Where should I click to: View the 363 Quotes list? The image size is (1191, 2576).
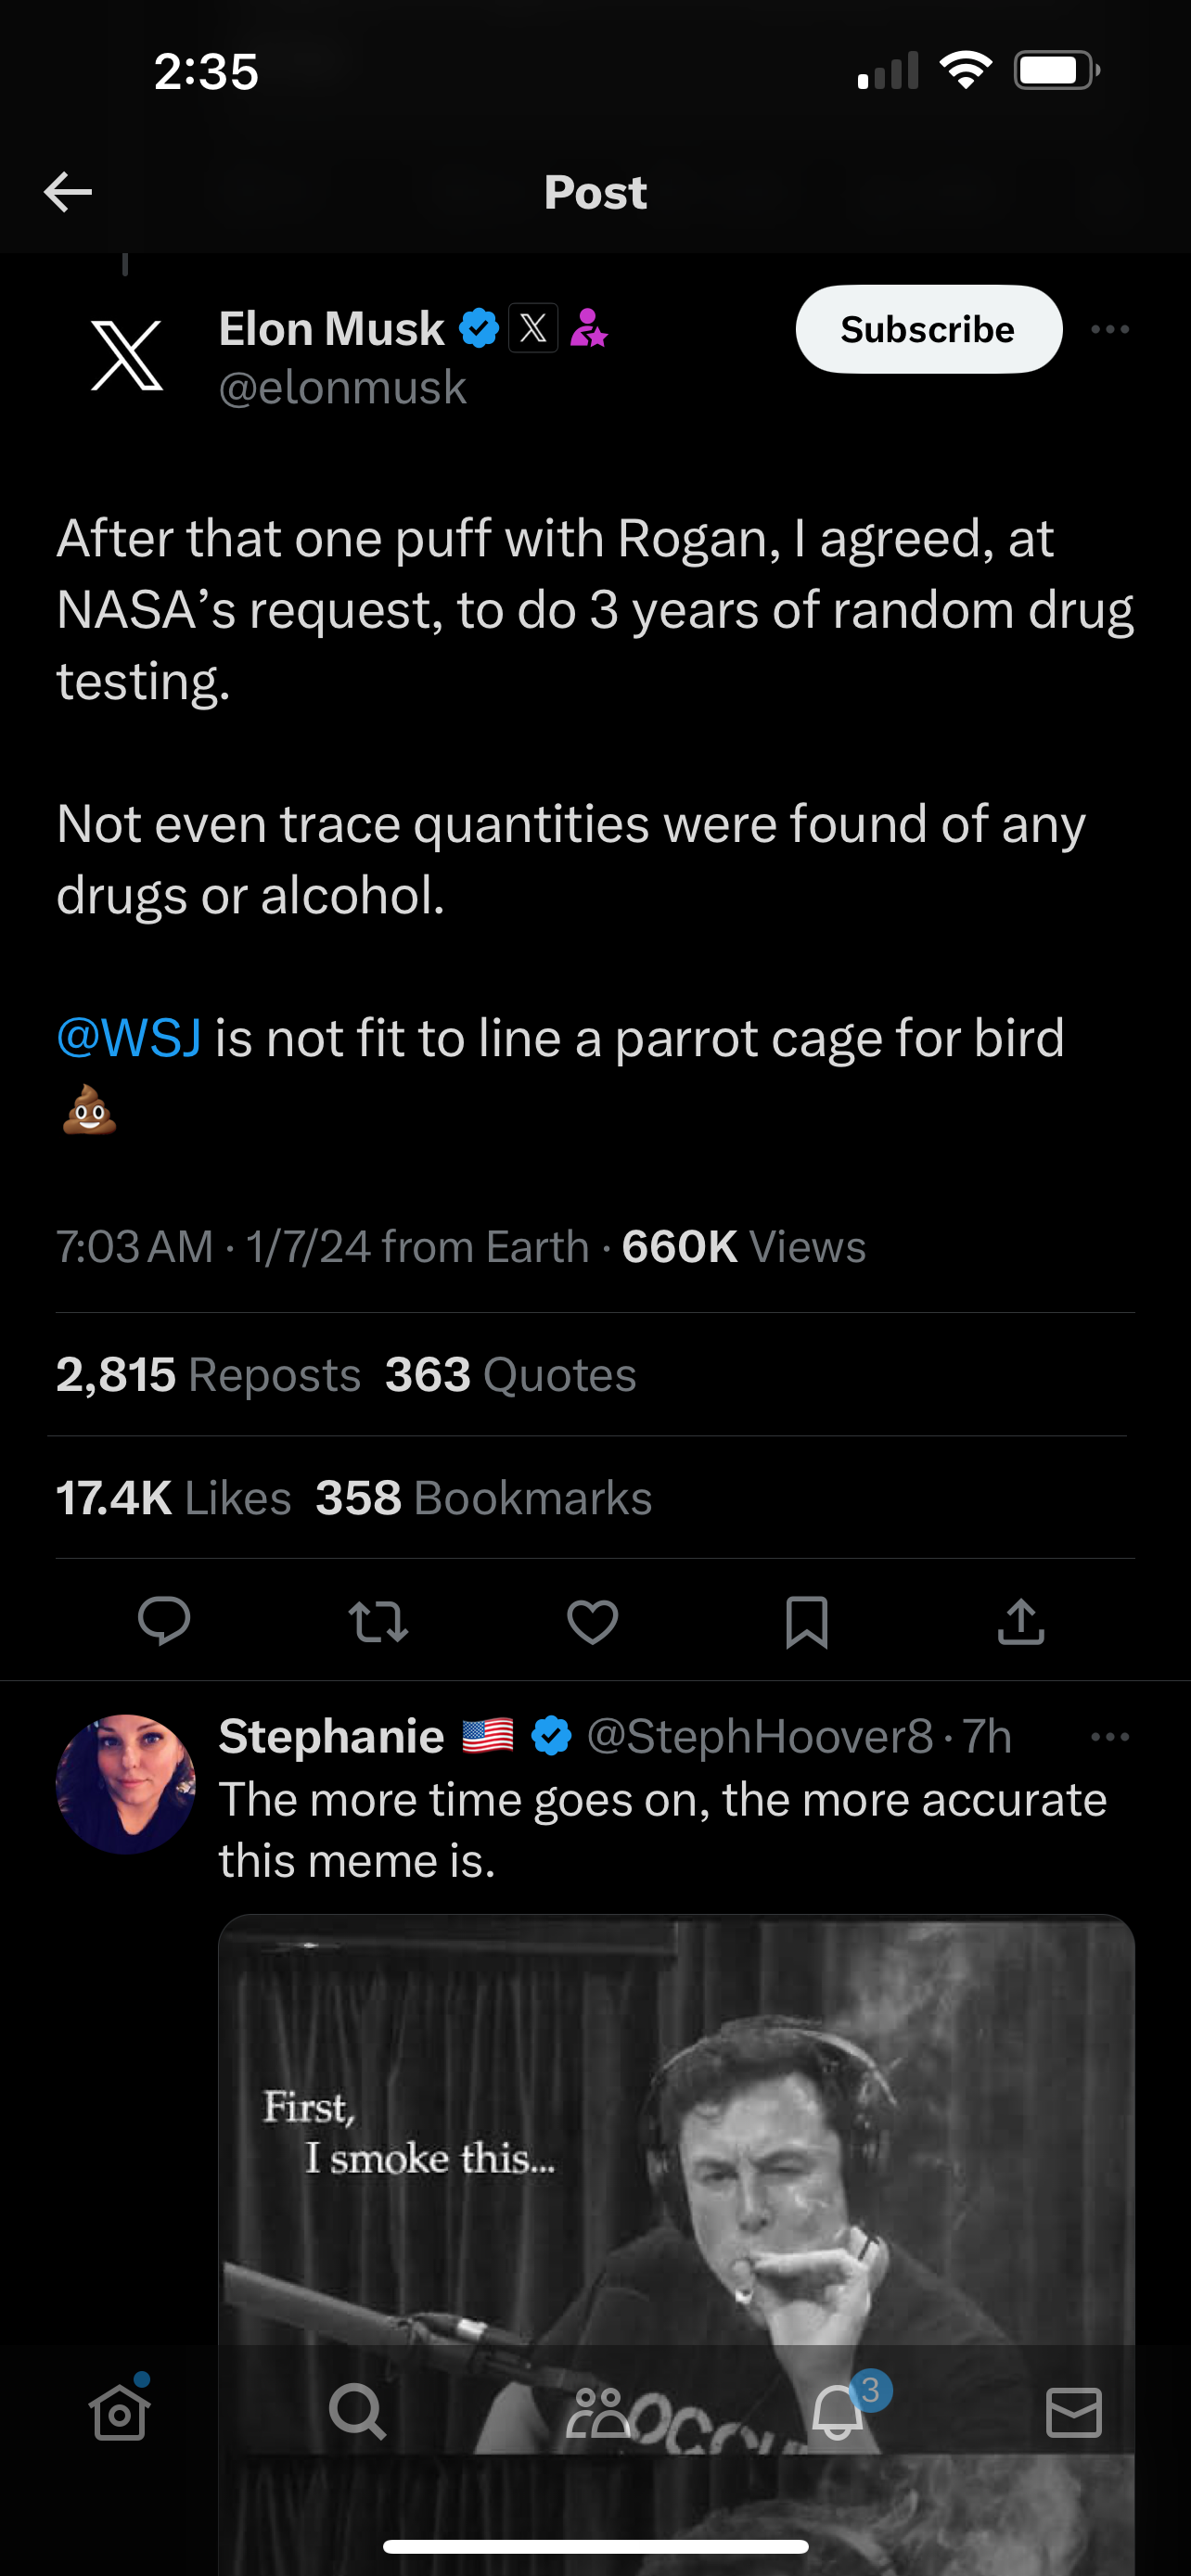(510, 1375)
